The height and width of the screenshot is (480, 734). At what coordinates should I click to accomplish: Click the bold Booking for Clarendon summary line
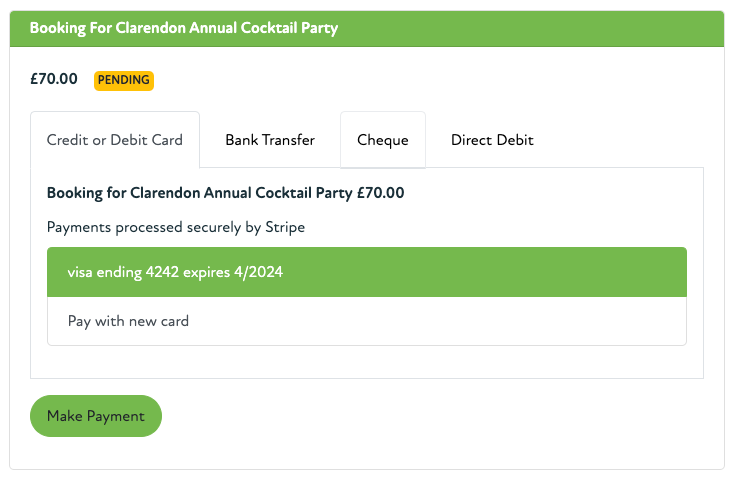[225, 192]
